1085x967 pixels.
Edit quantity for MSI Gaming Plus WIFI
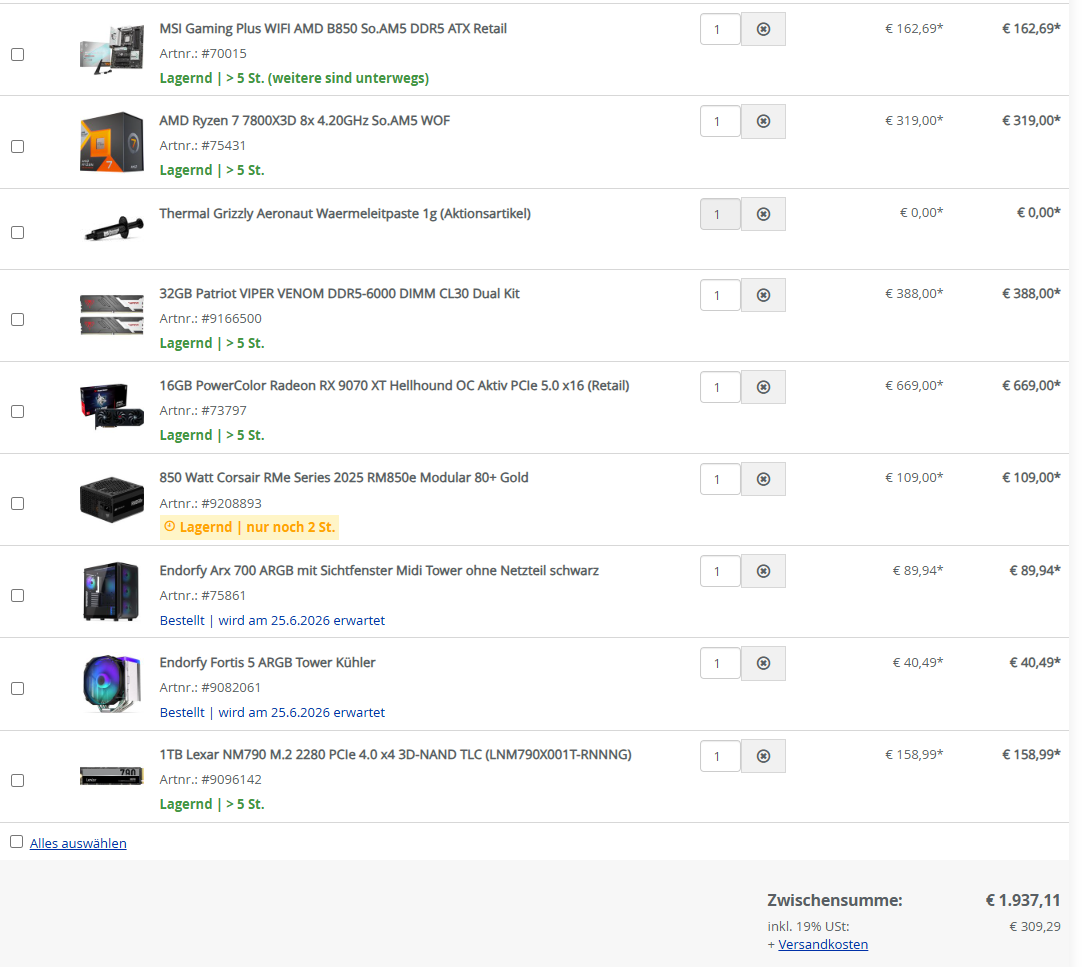tap(720, 29)
